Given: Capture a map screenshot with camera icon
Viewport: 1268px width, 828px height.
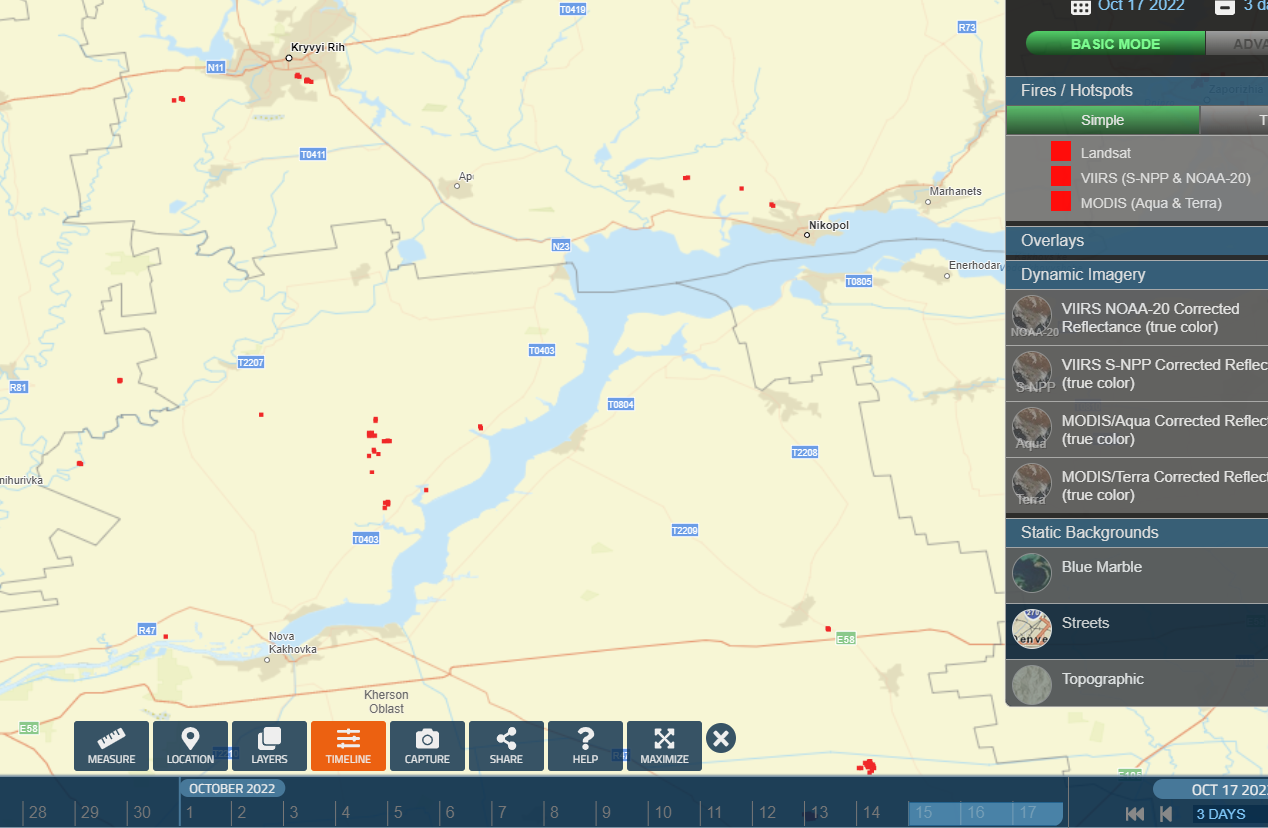Looking at the screenshot, I should (427, 746).
